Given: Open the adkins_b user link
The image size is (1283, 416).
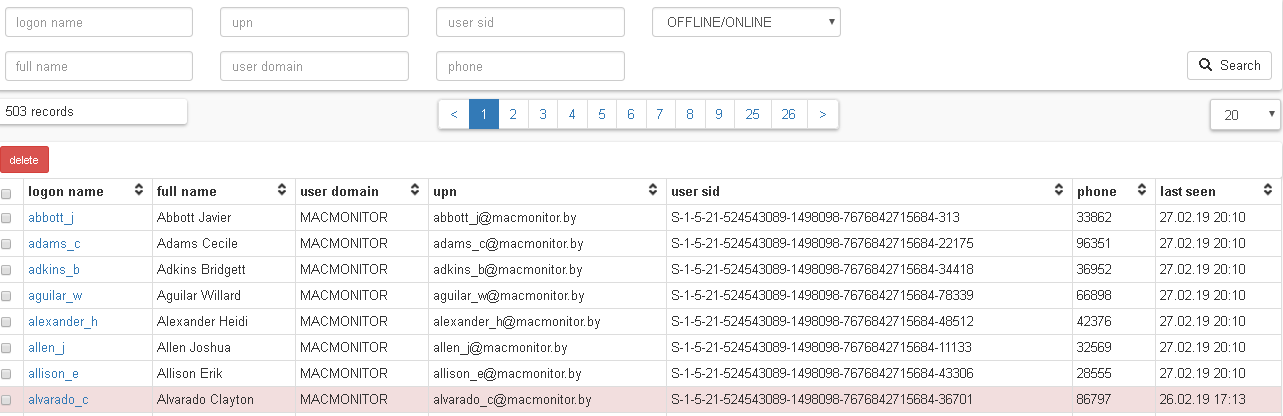Looking at the screenshot, I should (x=54, y=270).
